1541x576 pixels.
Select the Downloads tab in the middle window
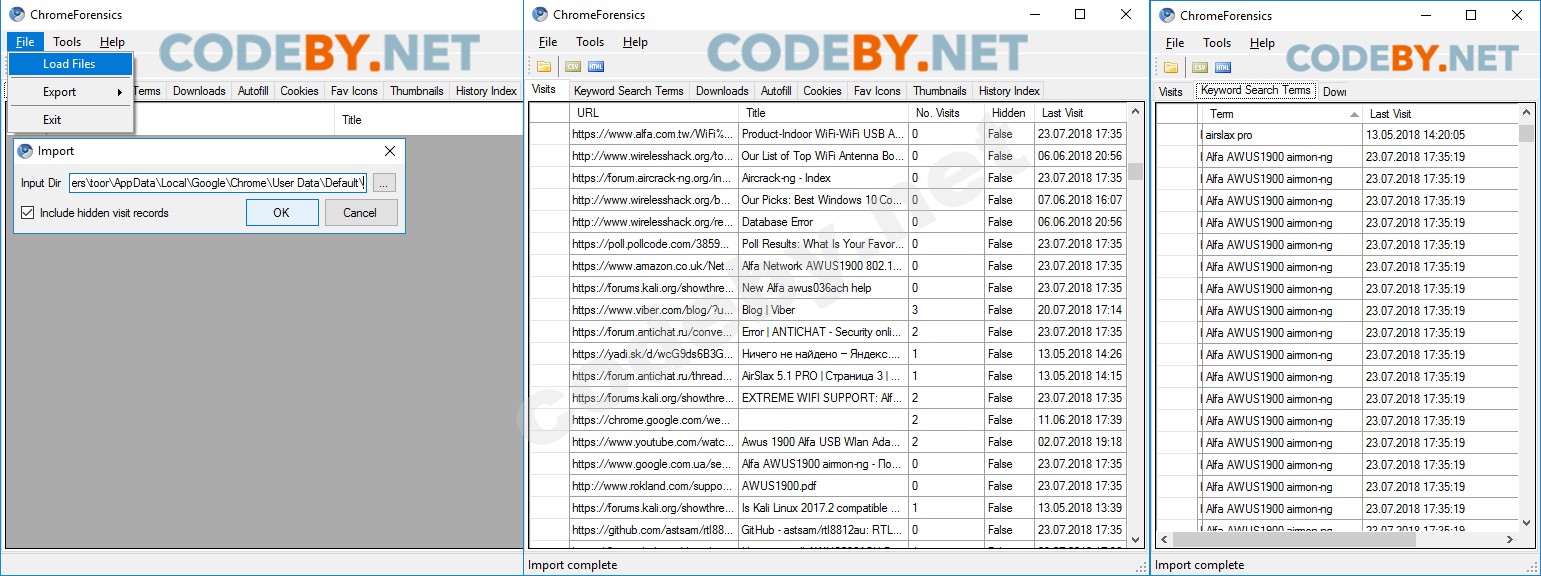pyautogui.click(x=722, y=90)
